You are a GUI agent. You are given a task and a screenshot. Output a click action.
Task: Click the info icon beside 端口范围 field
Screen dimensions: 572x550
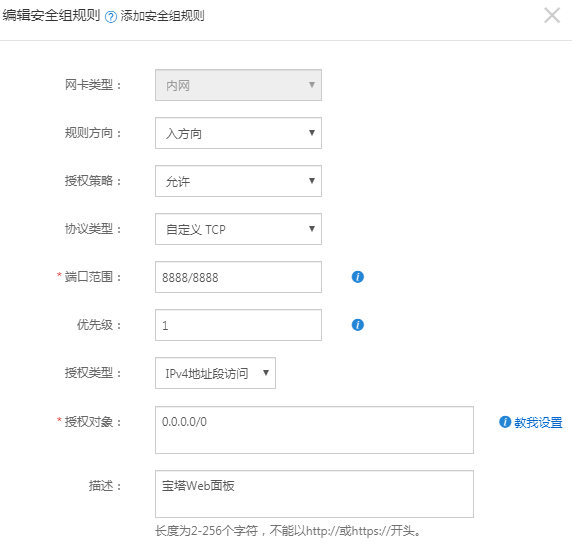(x=358, y=277)
